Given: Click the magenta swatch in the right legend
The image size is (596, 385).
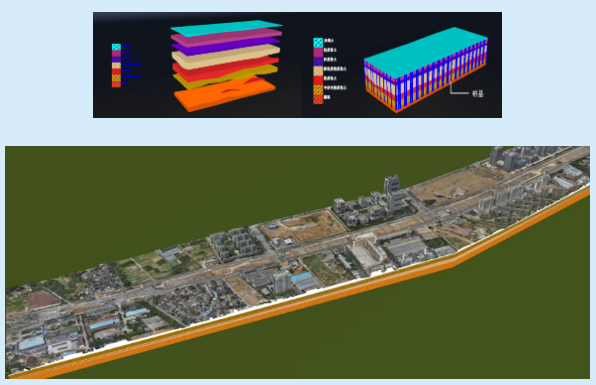Looking at the screenshot, I should [318, 52].
